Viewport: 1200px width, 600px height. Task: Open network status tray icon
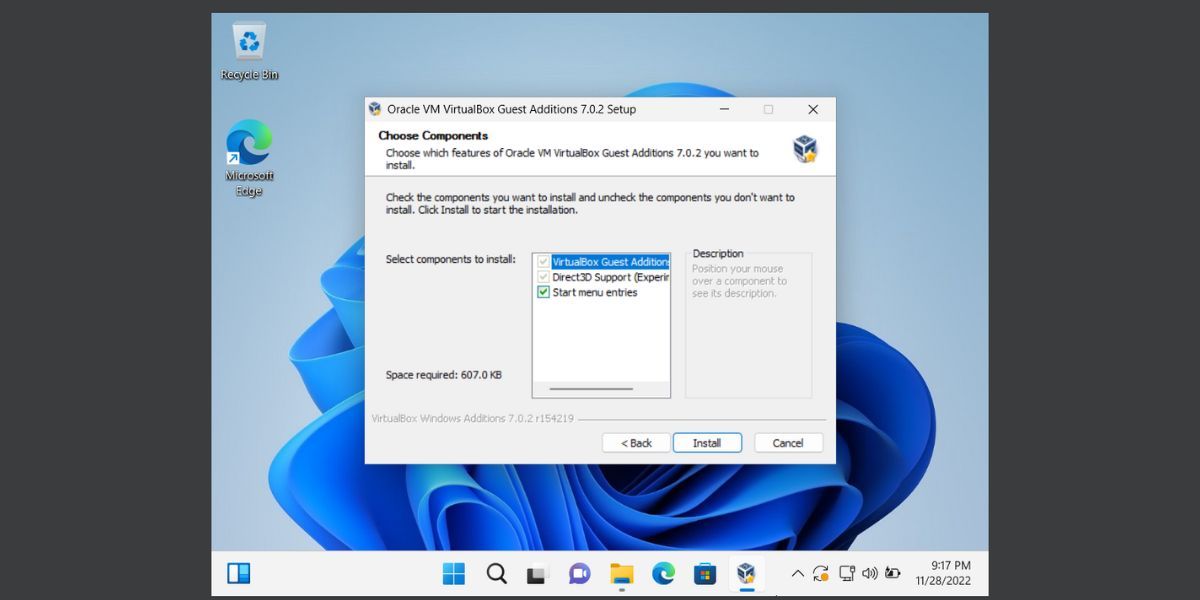846,574
